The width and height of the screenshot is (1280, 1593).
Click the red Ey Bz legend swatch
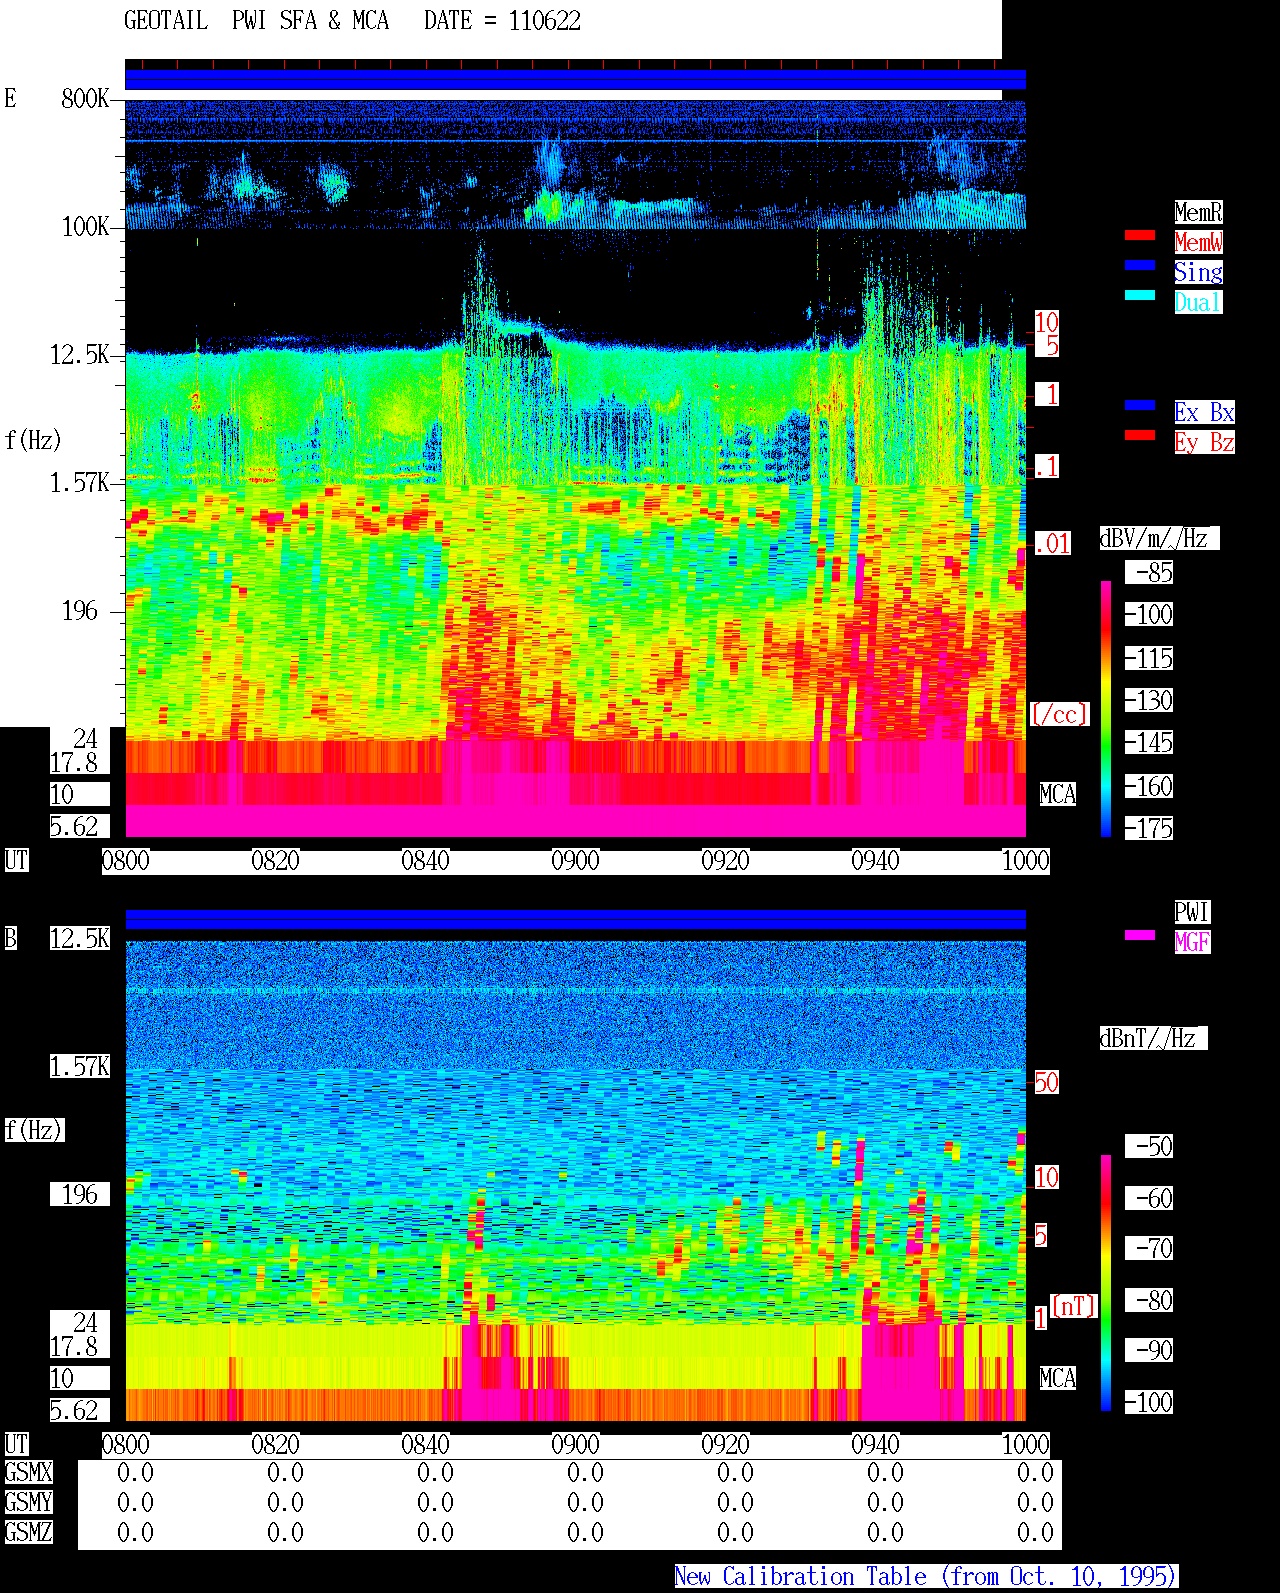coord(1140,435)
